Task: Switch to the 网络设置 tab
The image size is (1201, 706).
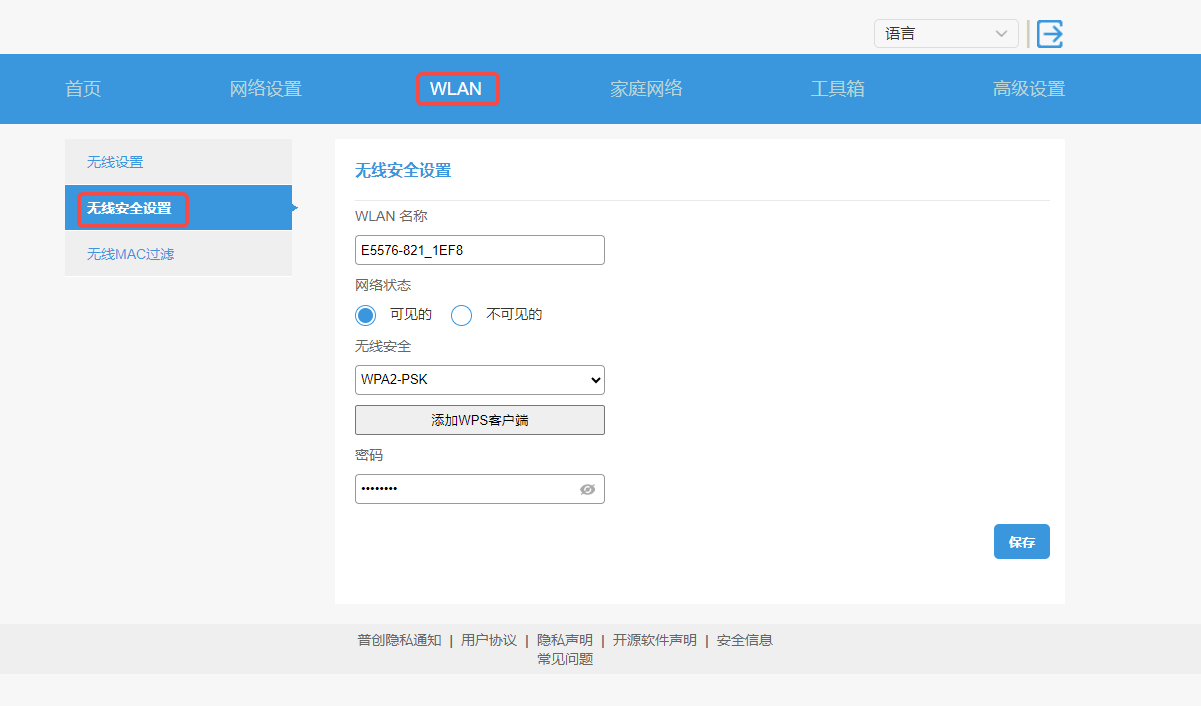Action: click(265, 89)
